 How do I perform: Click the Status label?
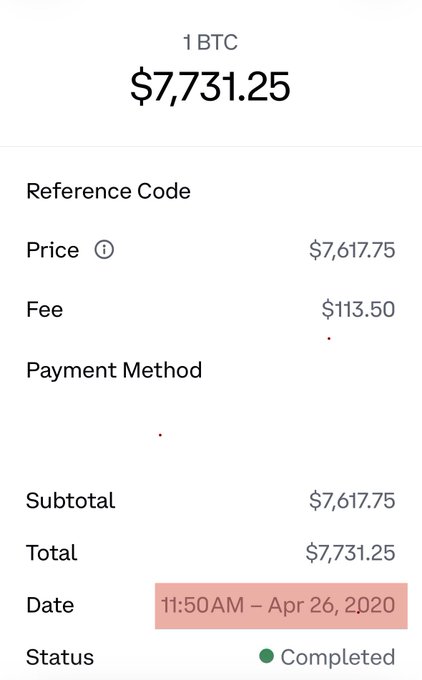point(60,657)
